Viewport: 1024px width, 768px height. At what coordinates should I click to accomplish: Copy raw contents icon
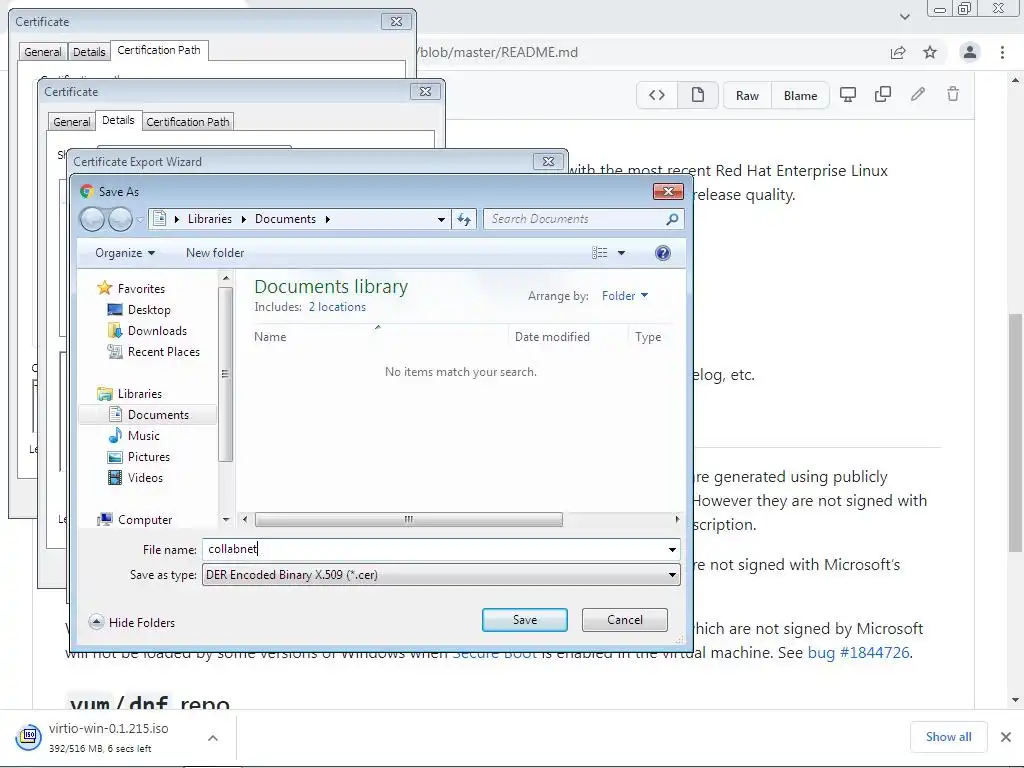[883, 95]
